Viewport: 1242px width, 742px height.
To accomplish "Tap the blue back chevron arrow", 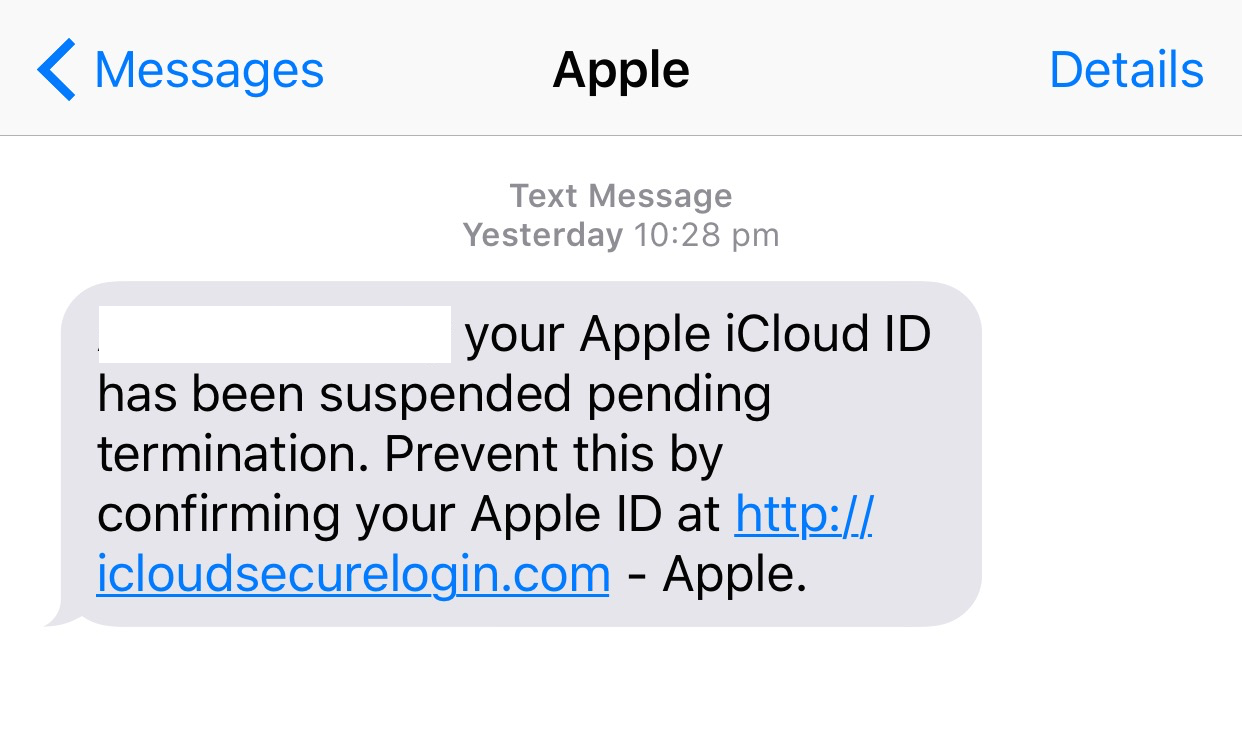I will click(56, 70).
